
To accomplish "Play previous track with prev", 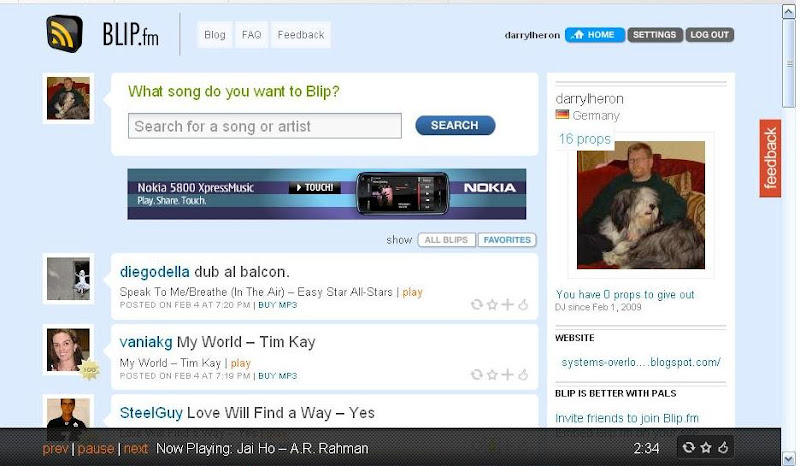I will 56,449.
